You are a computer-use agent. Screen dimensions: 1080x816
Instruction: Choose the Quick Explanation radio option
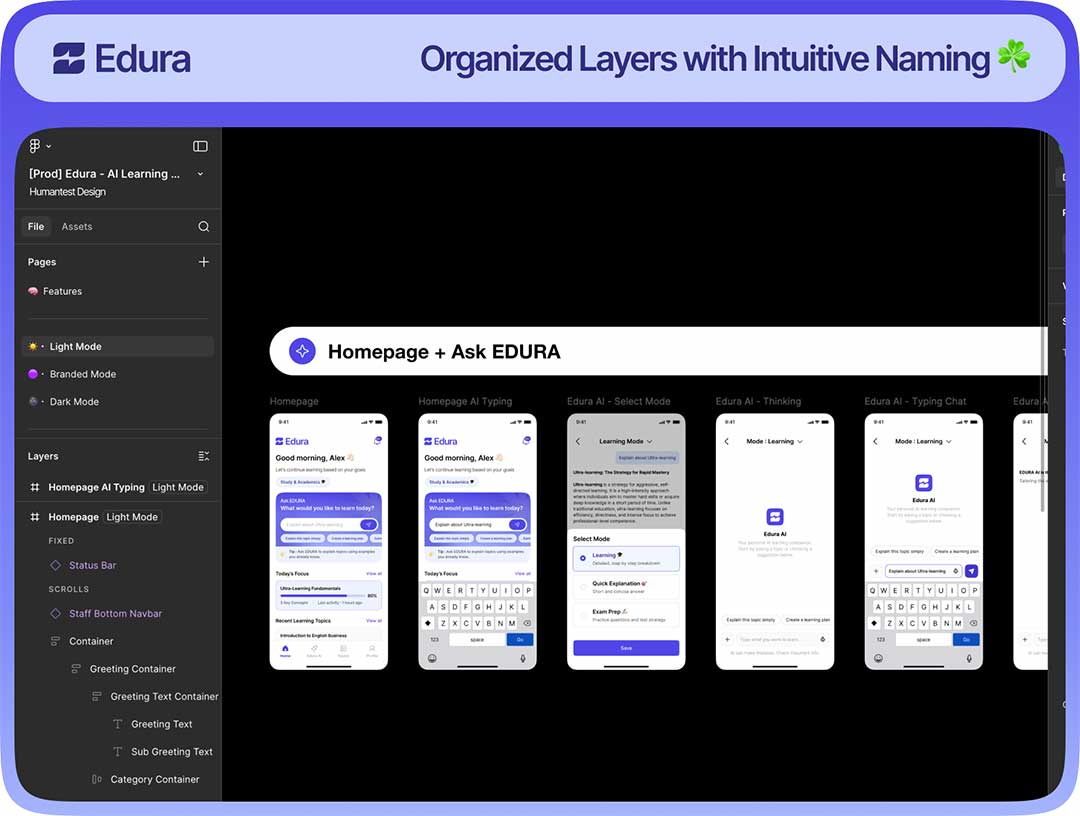pos(583,586)
